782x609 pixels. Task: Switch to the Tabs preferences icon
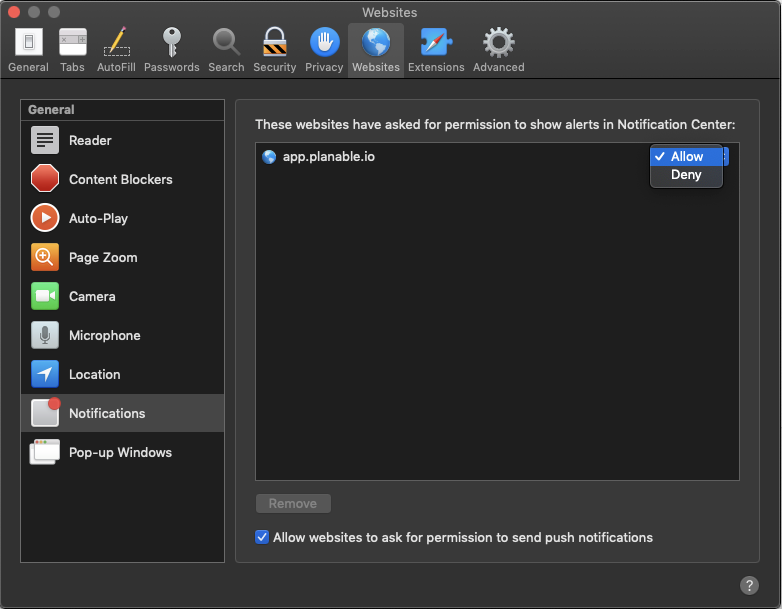72,49
